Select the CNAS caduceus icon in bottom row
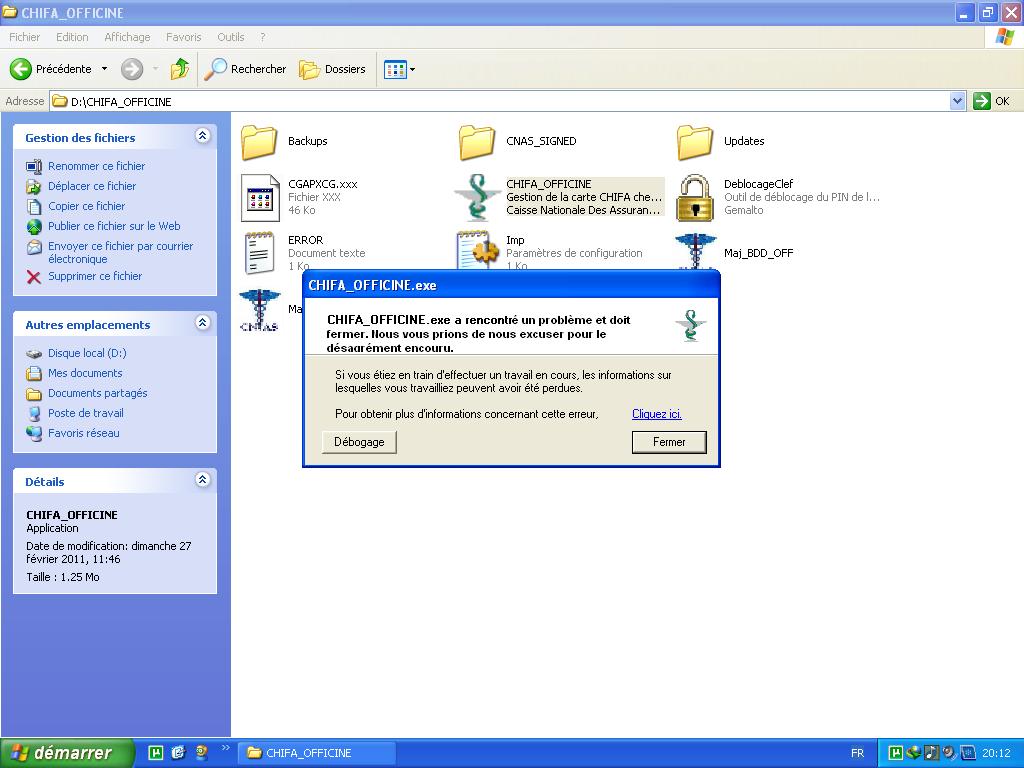 [260, 310]
